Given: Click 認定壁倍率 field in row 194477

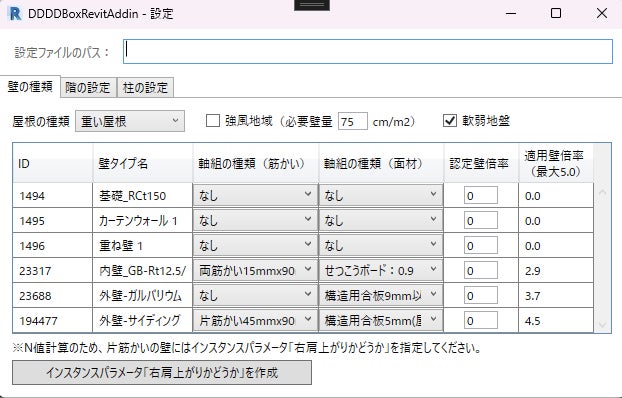Looking at the screenshot, I should [481, 320].
